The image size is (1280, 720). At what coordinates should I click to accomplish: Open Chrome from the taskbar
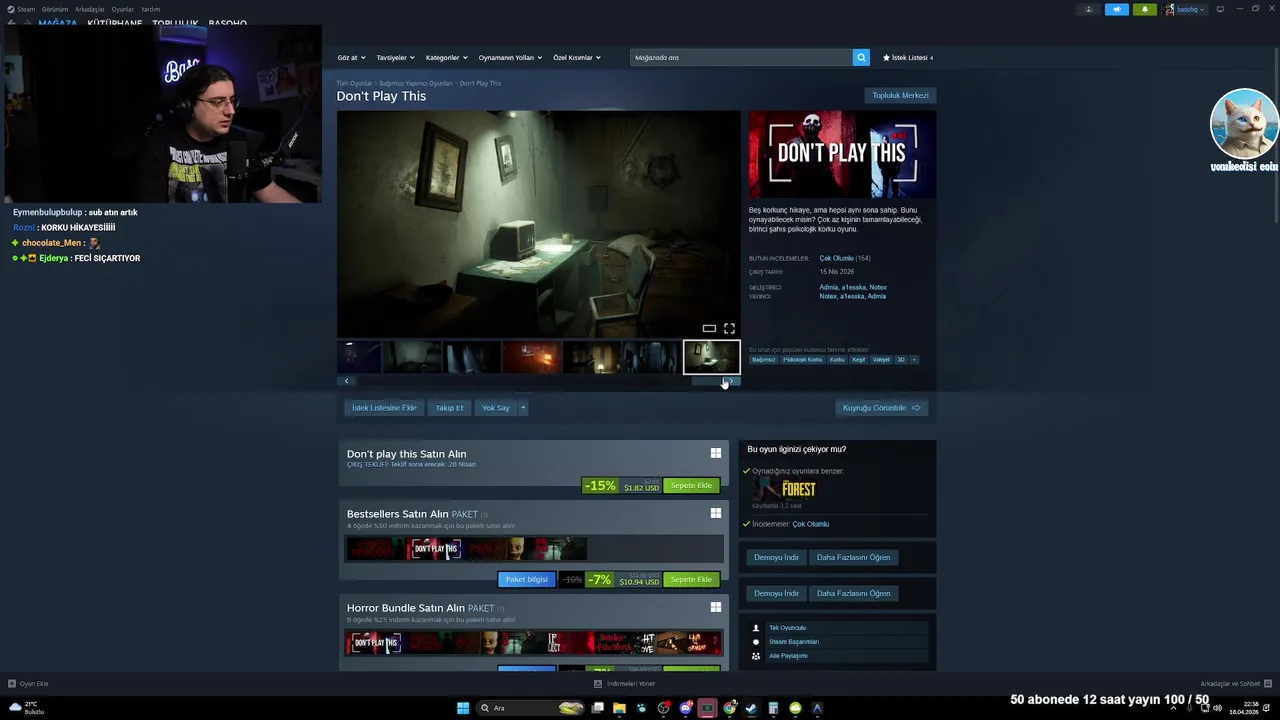pos(729,708)
